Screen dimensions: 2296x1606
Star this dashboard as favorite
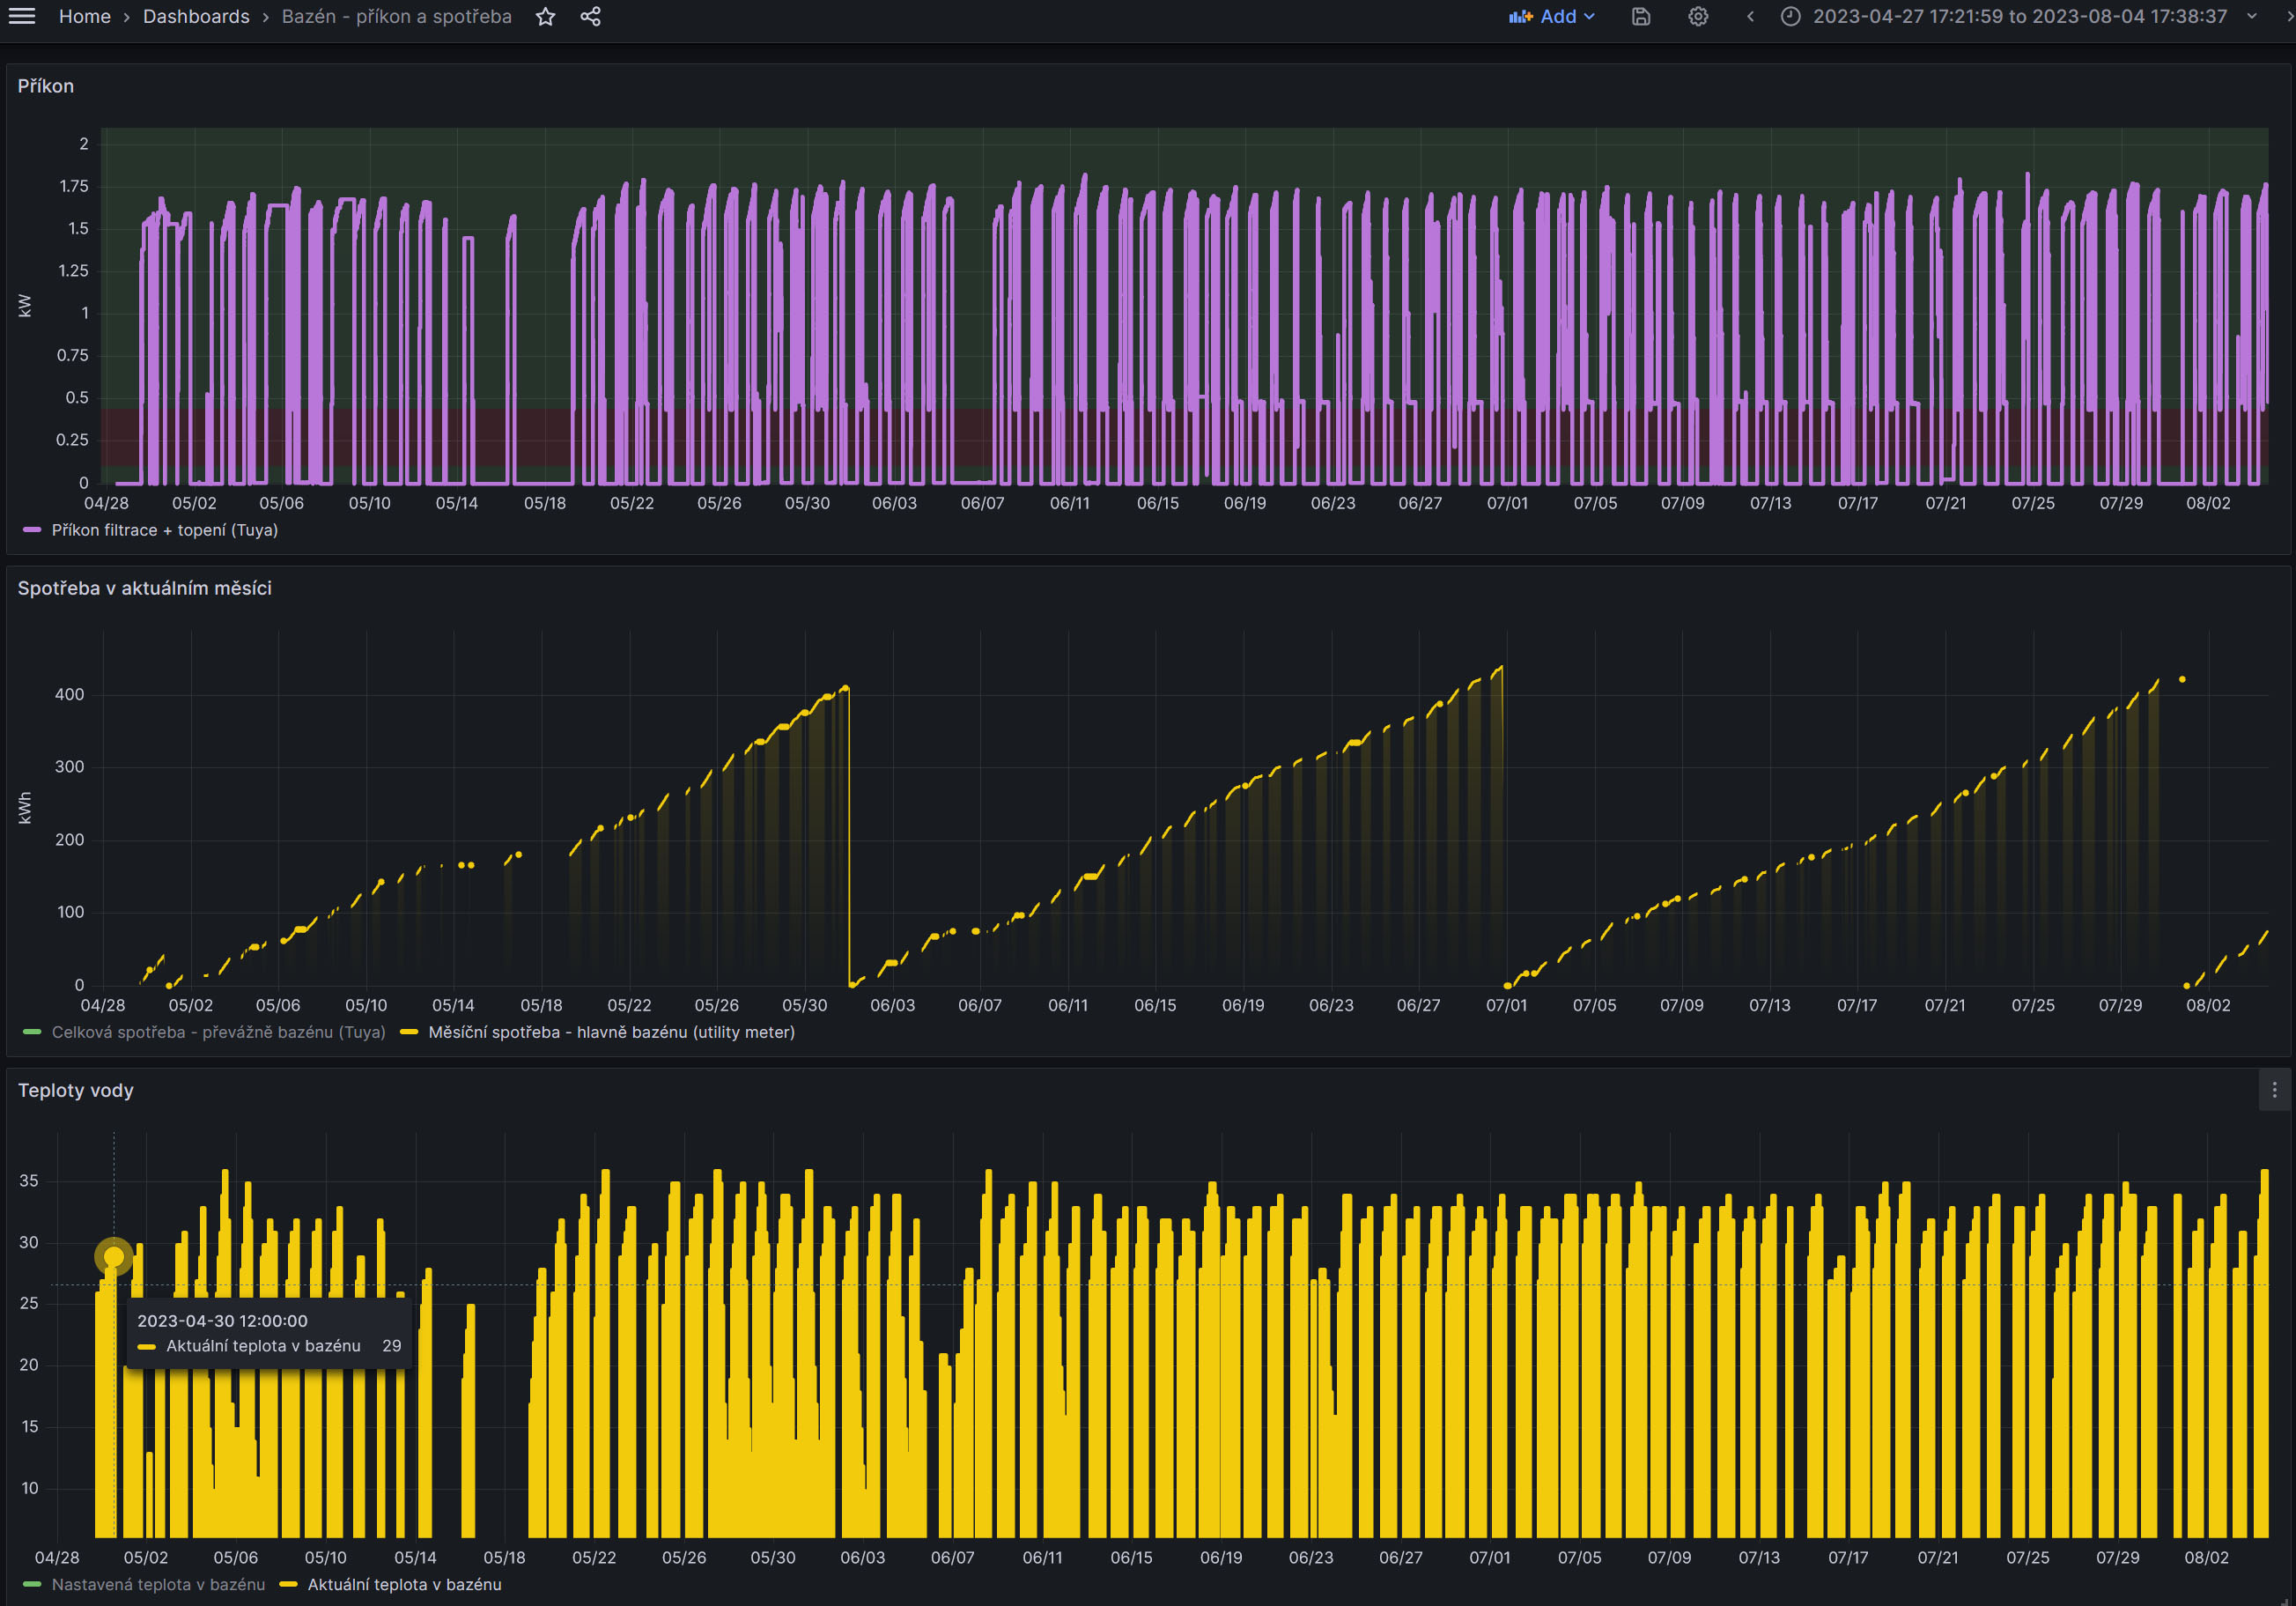point(545,16)
